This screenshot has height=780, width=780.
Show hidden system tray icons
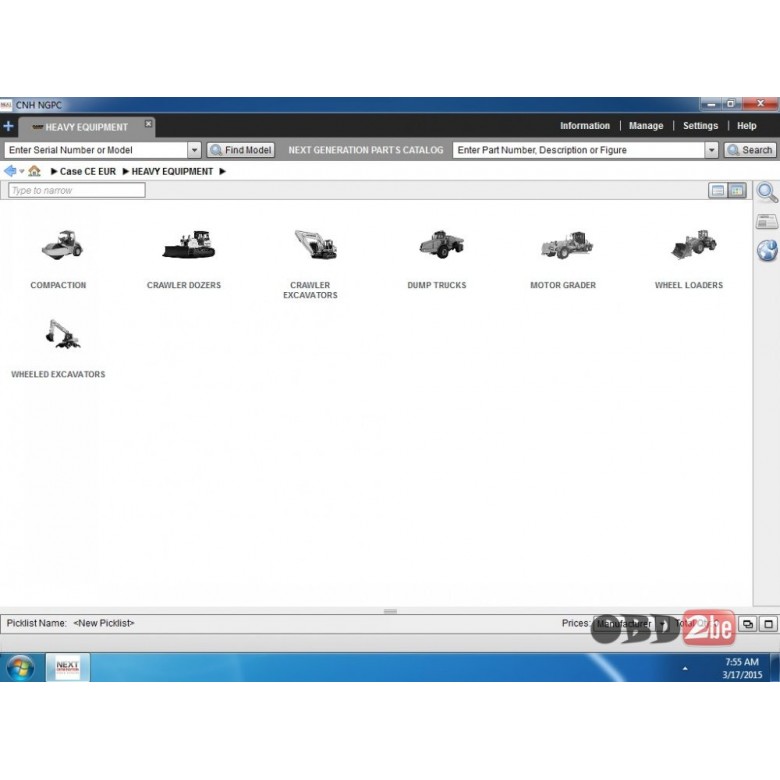[685, 669]
